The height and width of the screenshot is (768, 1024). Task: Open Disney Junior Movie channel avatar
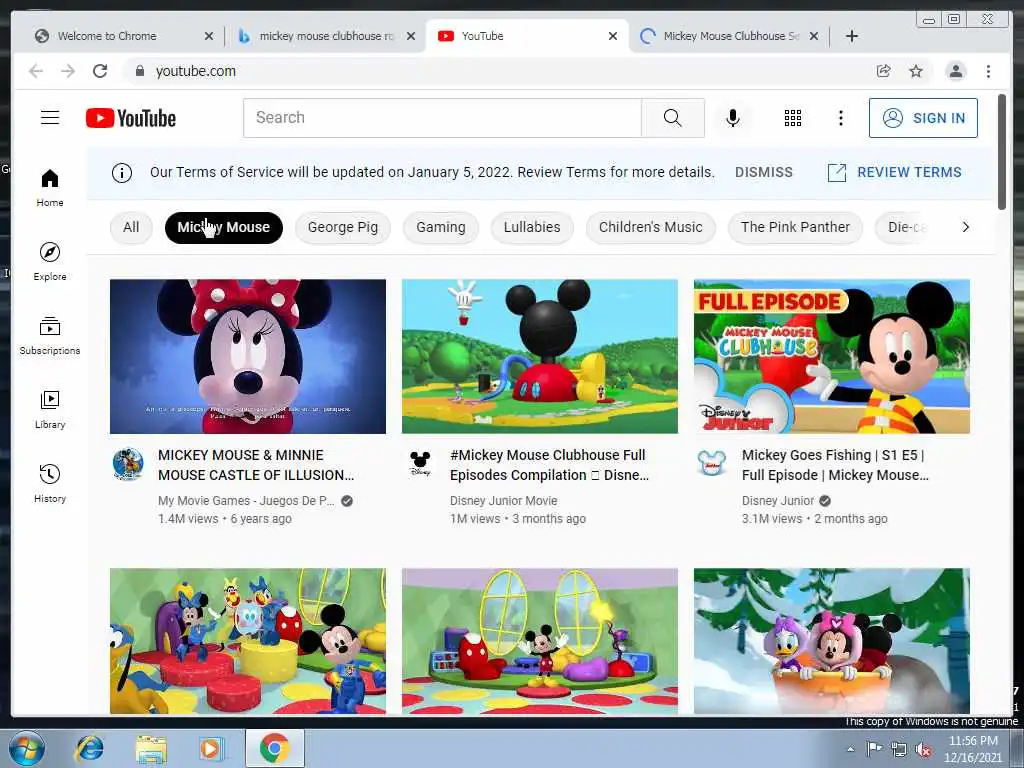(420, 464)
